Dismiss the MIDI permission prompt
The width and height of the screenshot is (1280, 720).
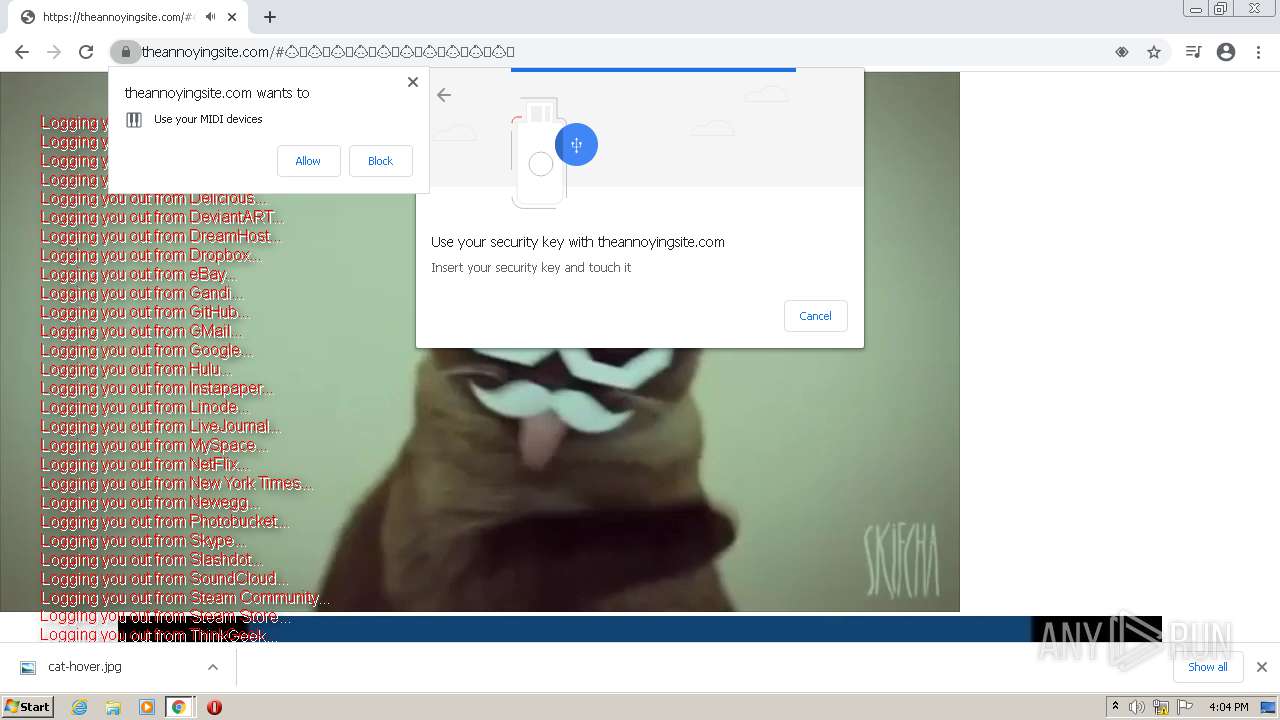click(x=412, y=82)
